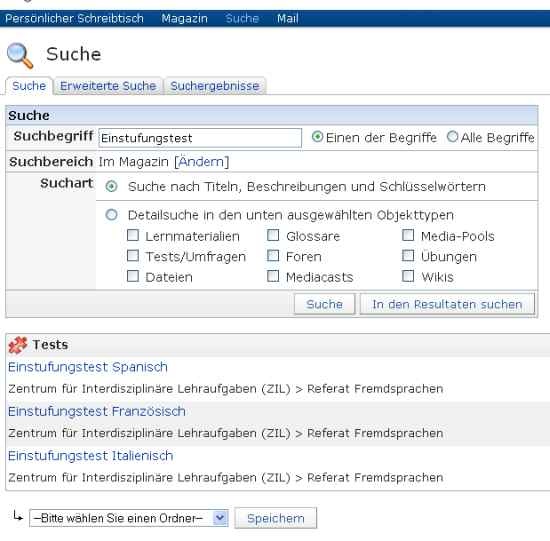550x541 pixels.
Task: Click the magnifying glass Suche icon
Action: pos(20,55)
